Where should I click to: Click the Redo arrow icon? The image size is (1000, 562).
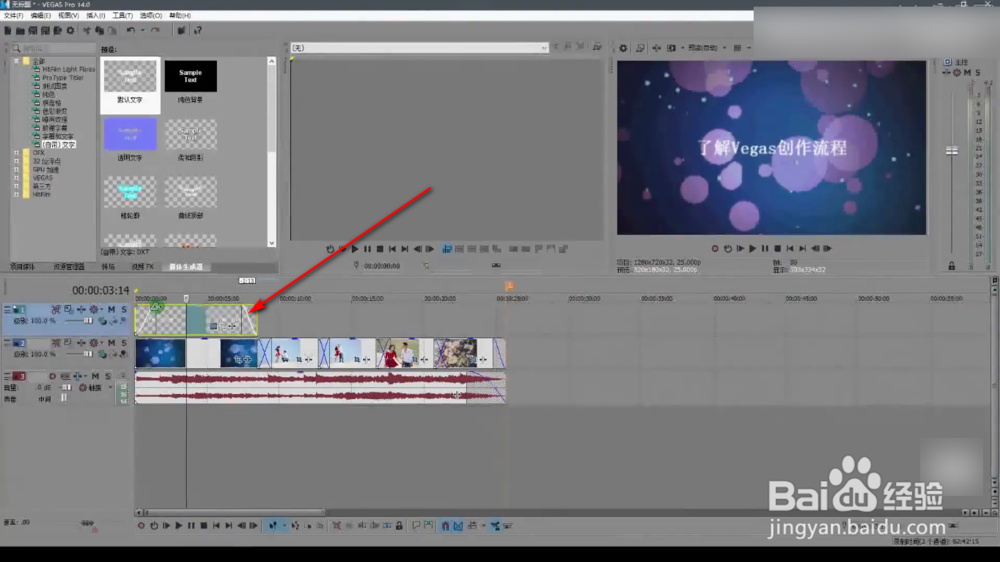tap(155, 31)
